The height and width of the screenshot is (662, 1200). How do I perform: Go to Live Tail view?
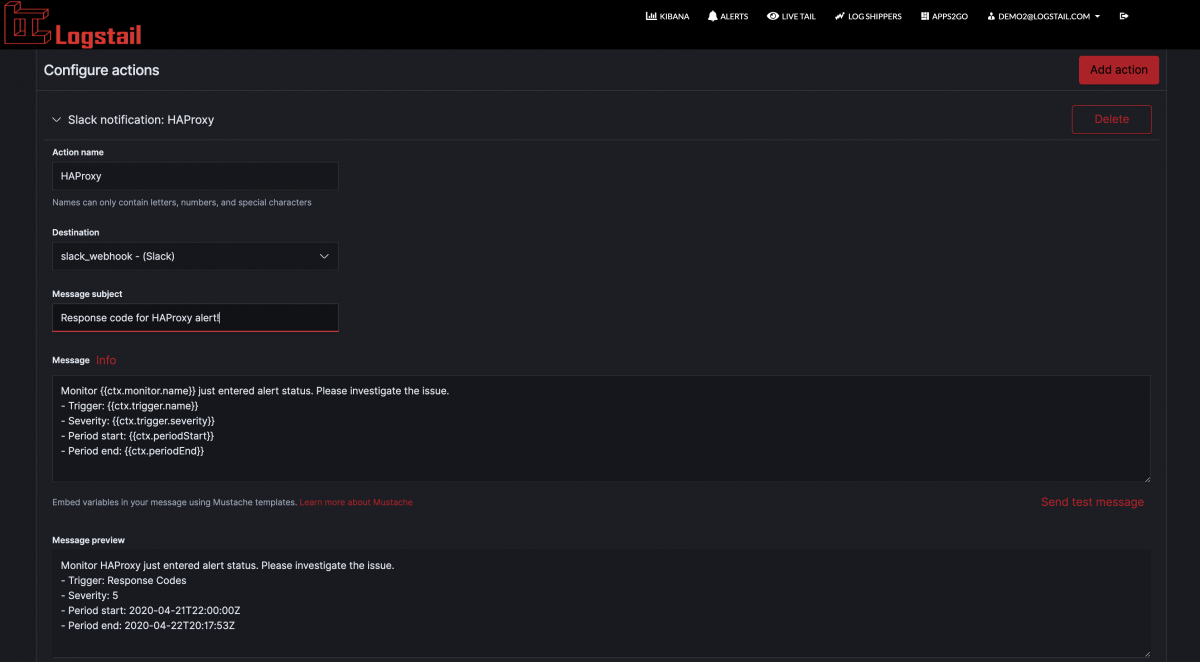(791, 16)
